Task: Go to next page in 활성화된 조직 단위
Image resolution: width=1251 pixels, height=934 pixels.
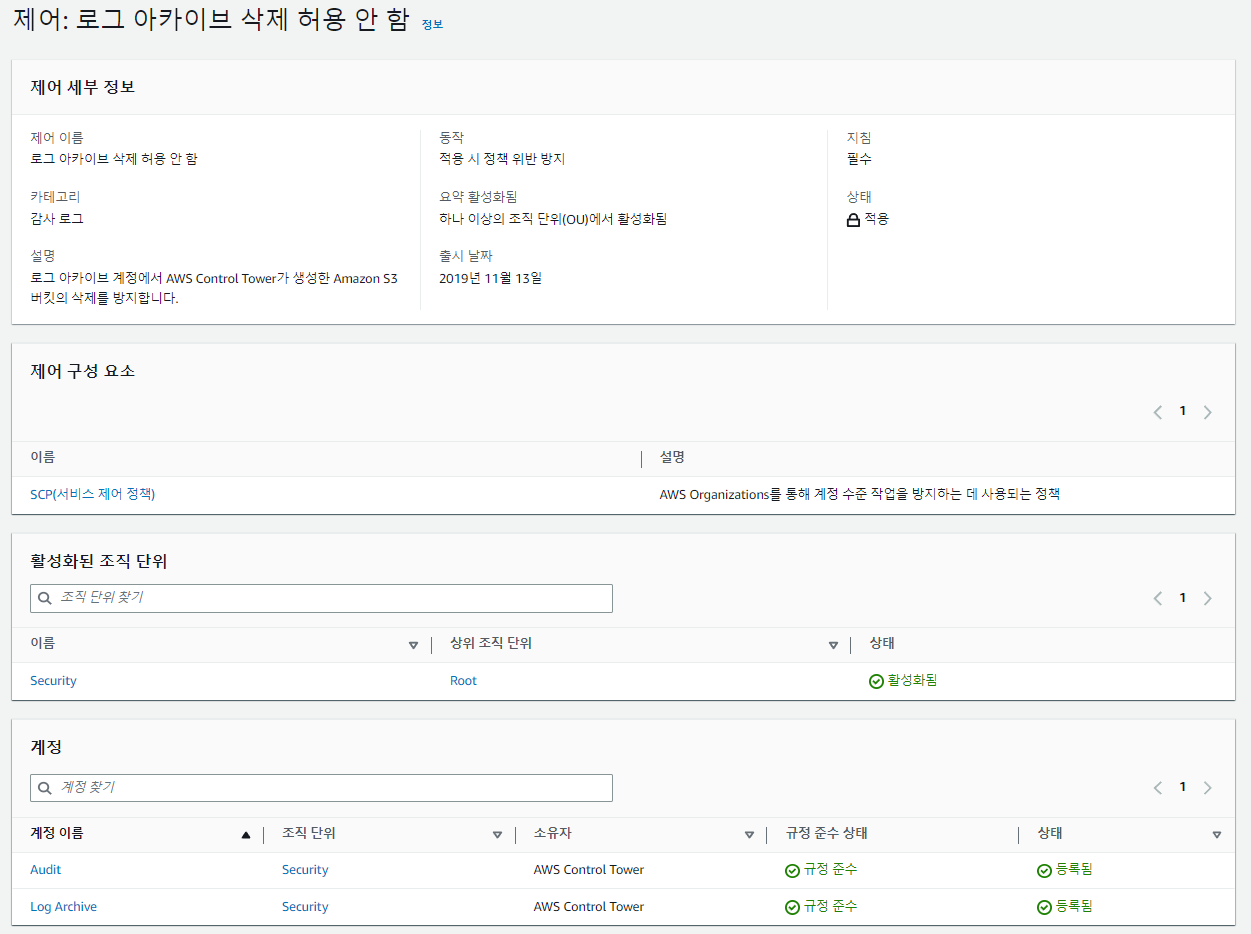Action: (x=1207, y=598)
